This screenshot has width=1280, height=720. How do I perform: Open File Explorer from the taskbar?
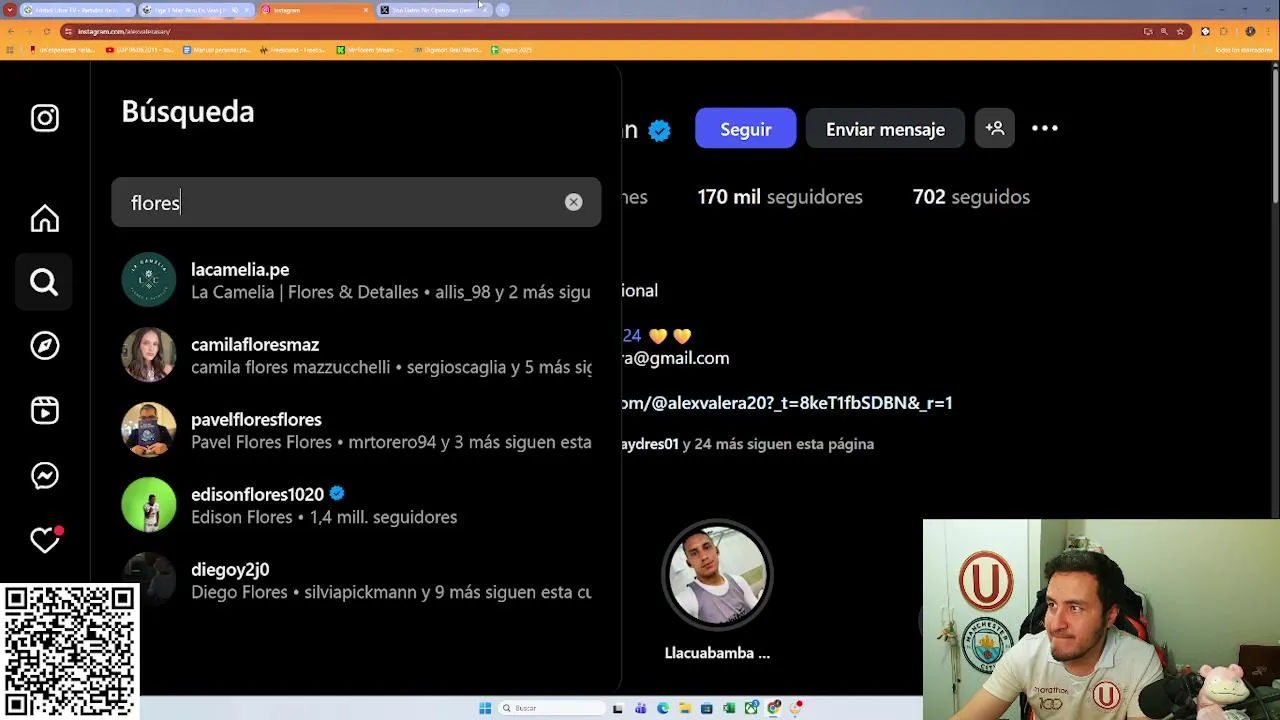(x=685, y=708)
